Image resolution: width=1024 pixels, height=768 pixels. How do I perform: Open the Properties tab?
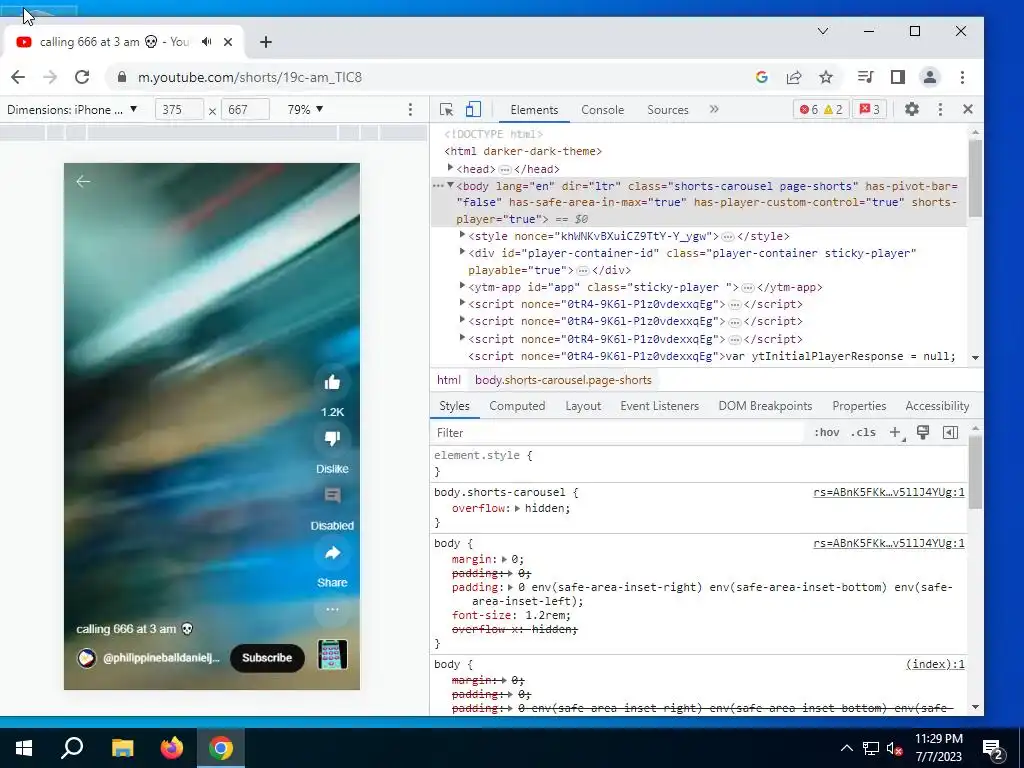tap(859, 406)
